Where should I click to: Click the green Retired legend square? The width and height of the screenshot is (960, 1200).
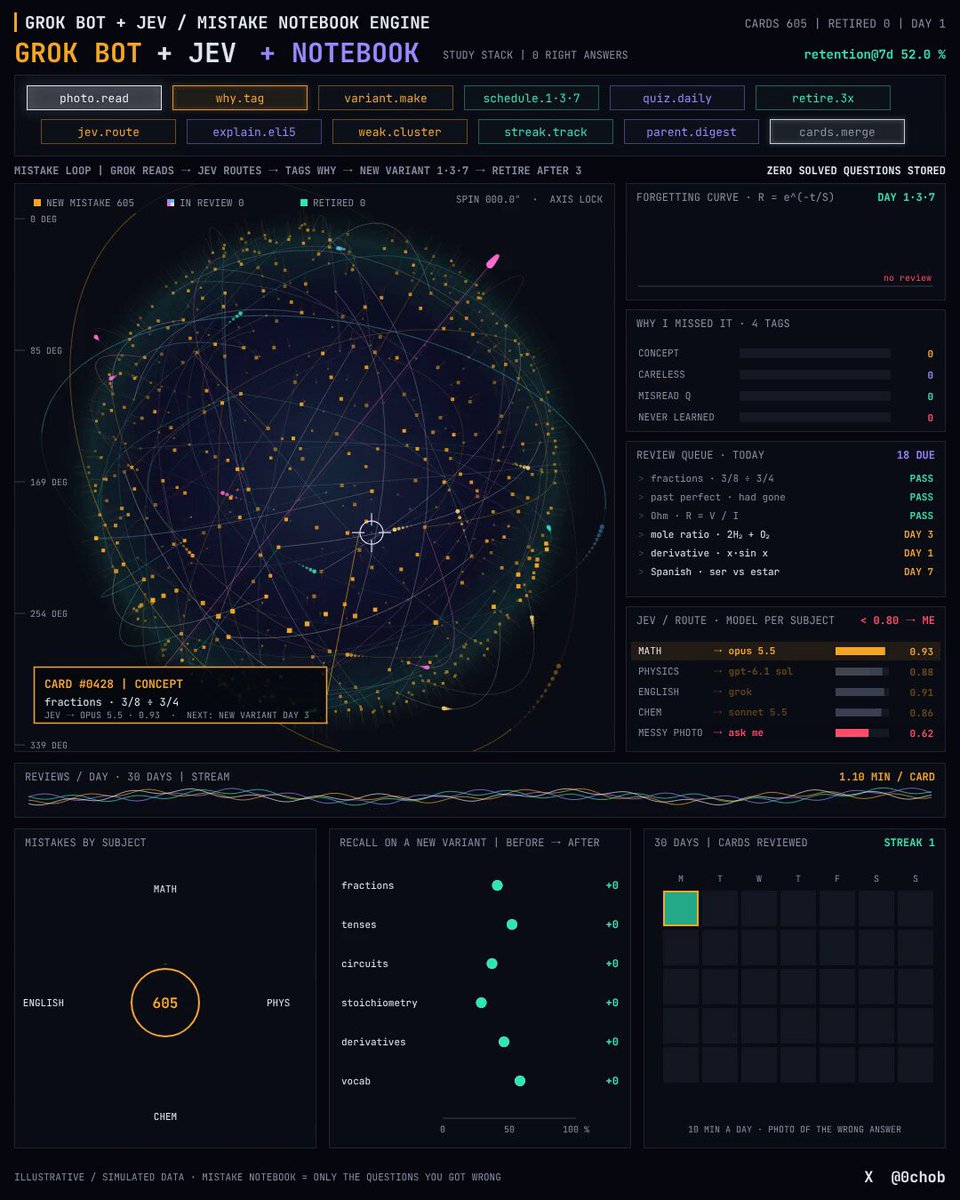304,203
